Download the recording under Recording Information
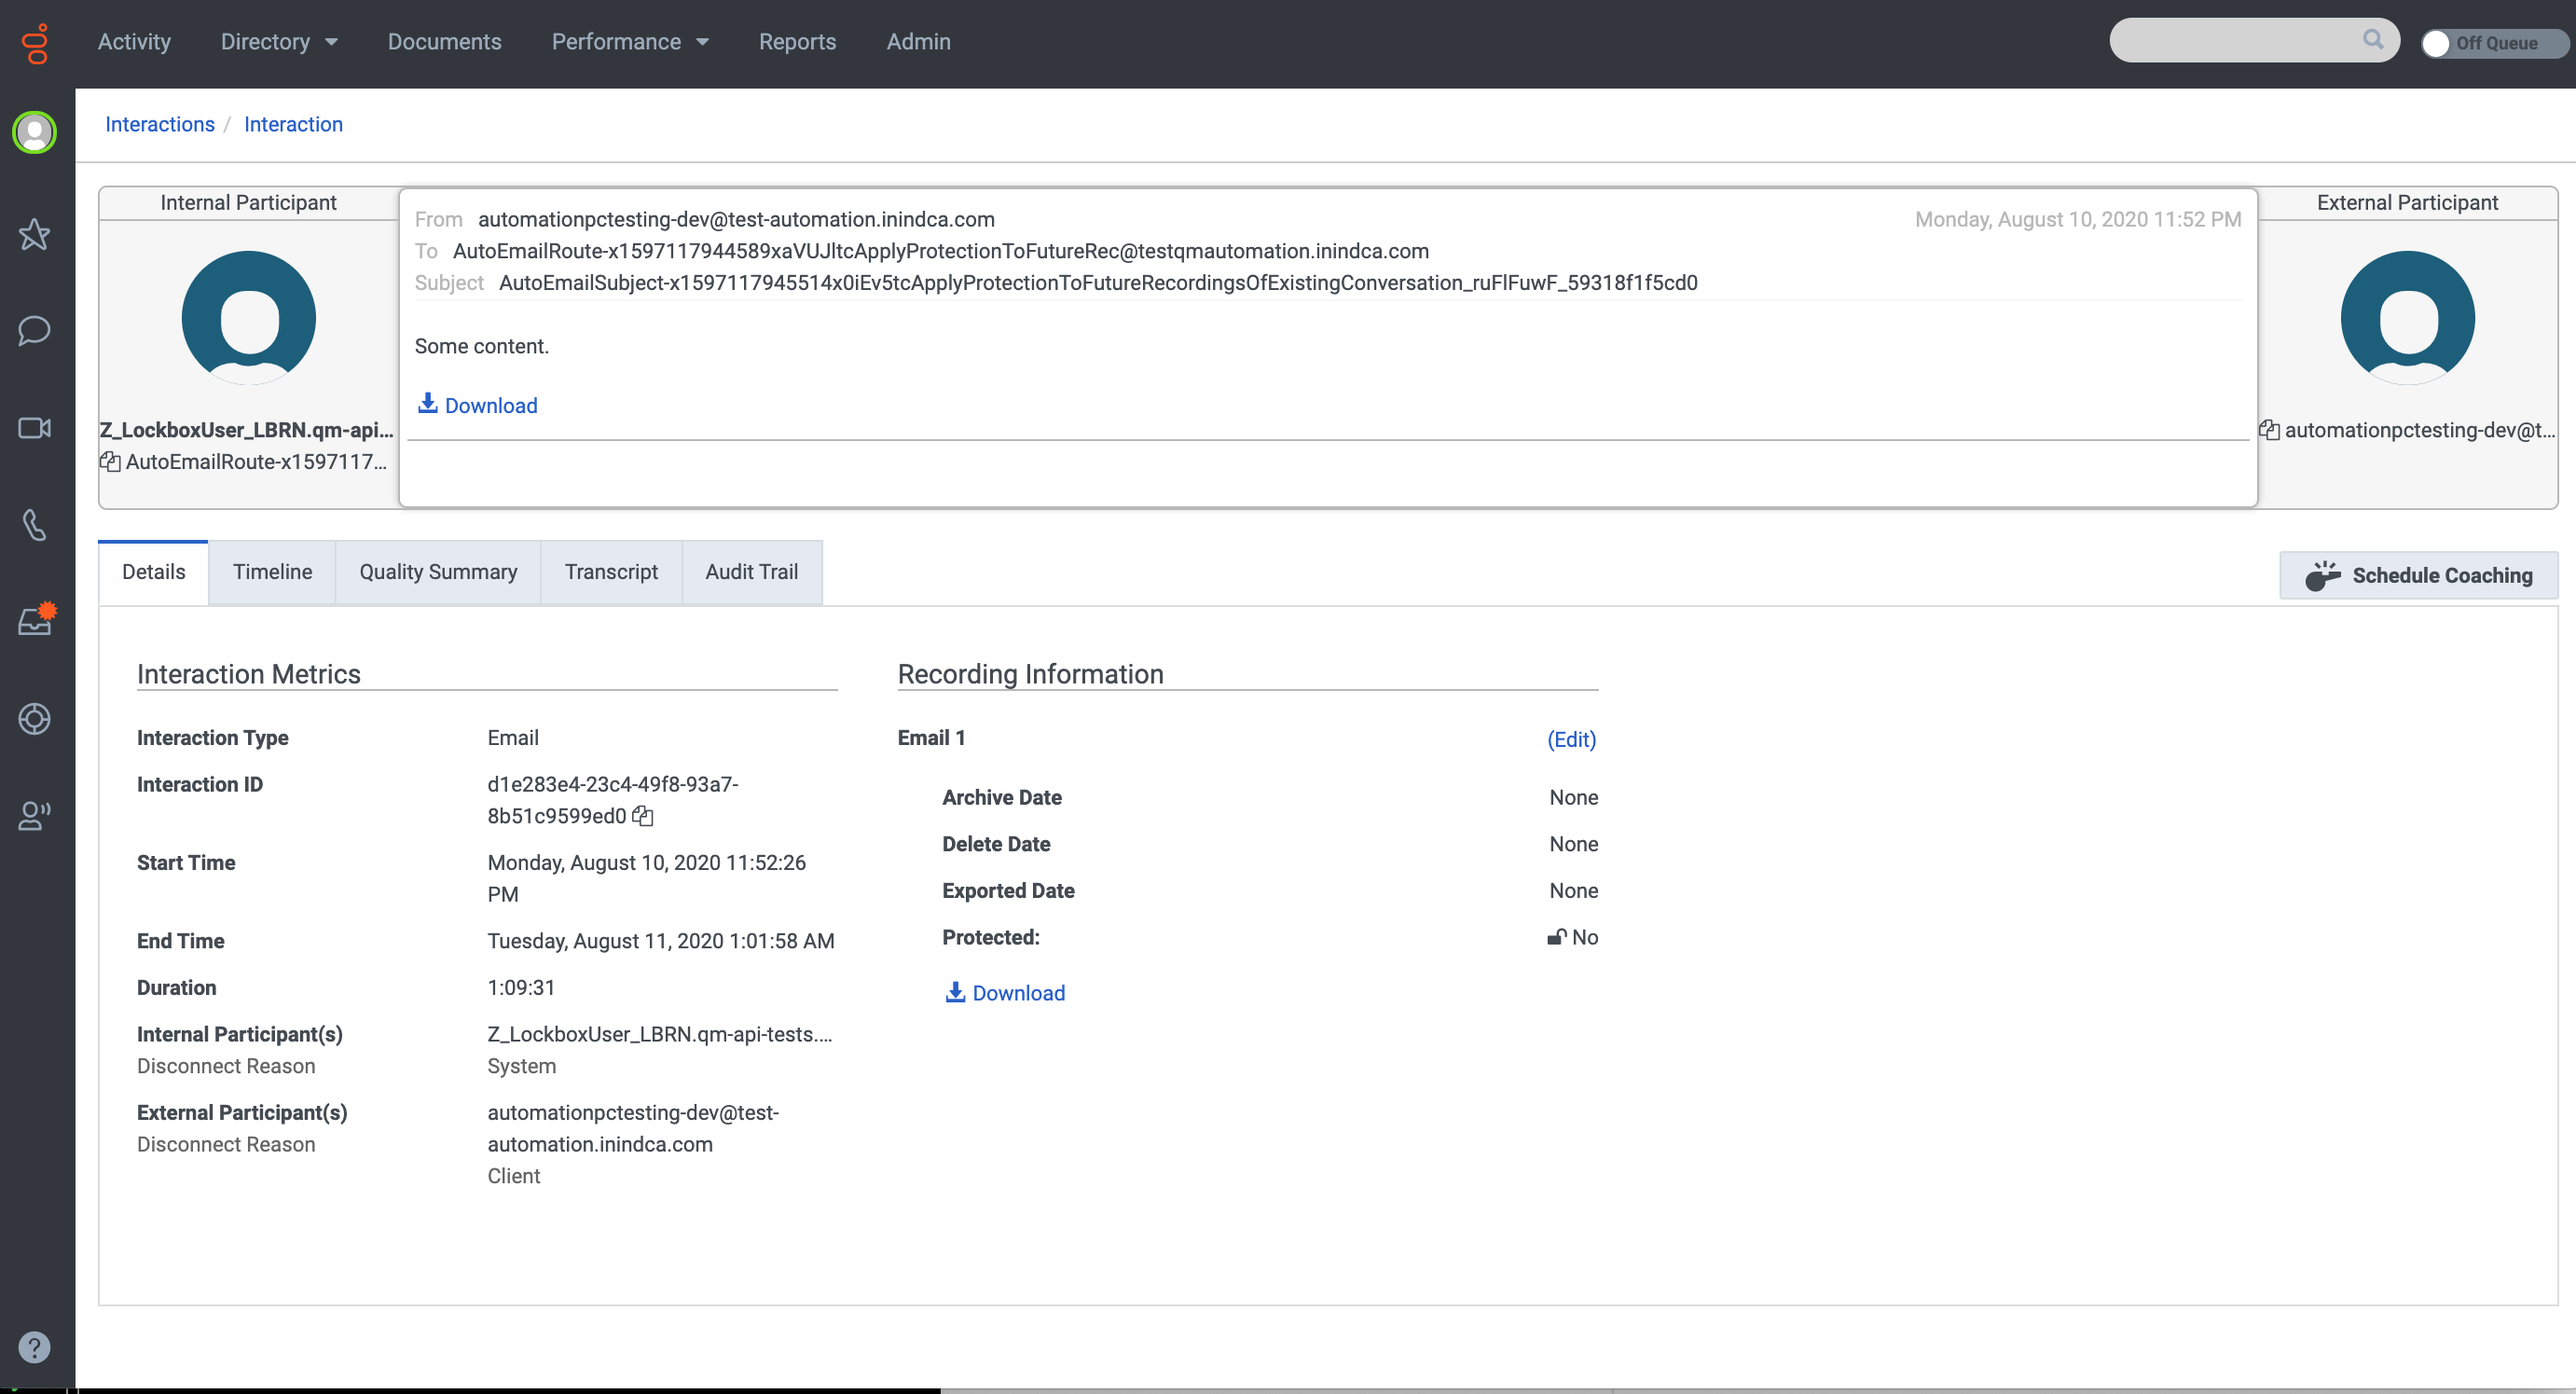This screenshot has width=2576, height=1394. tap(1006, 993)
